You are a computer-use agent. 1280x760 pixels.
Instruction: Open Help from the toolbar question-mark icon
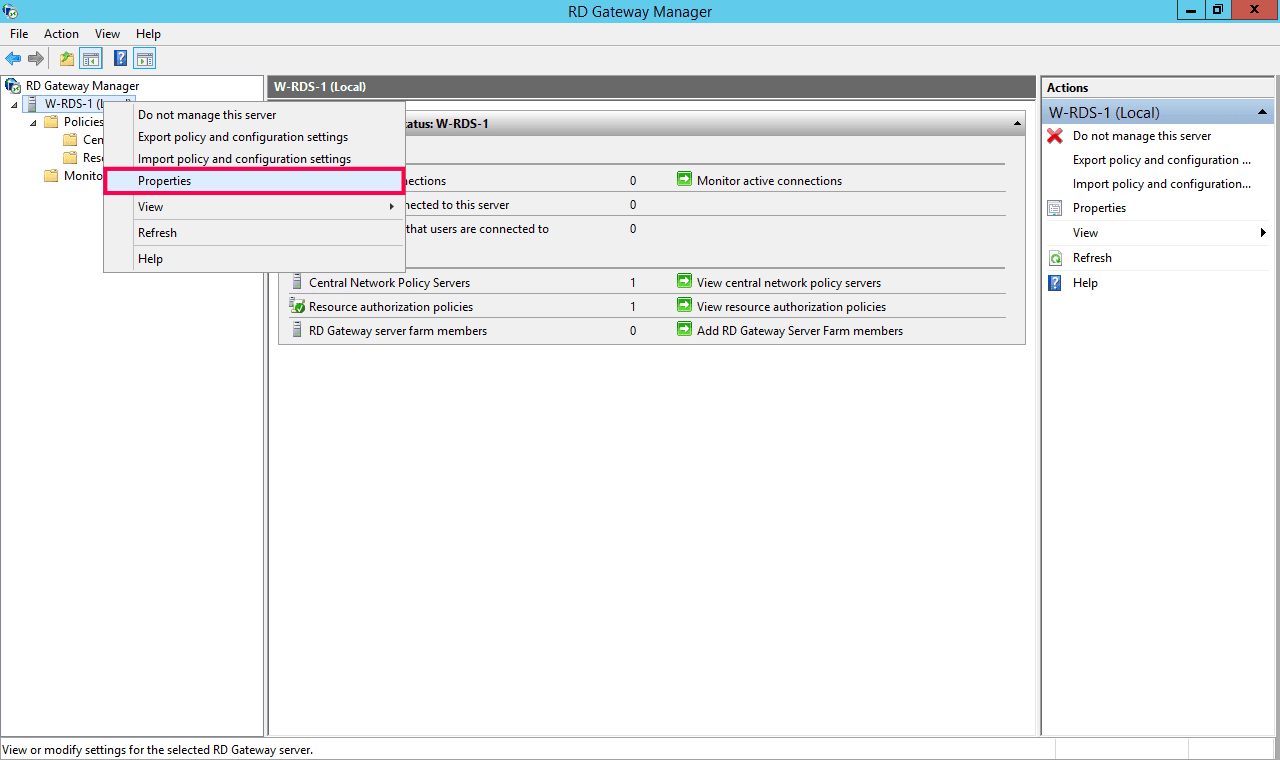(121, 59)
